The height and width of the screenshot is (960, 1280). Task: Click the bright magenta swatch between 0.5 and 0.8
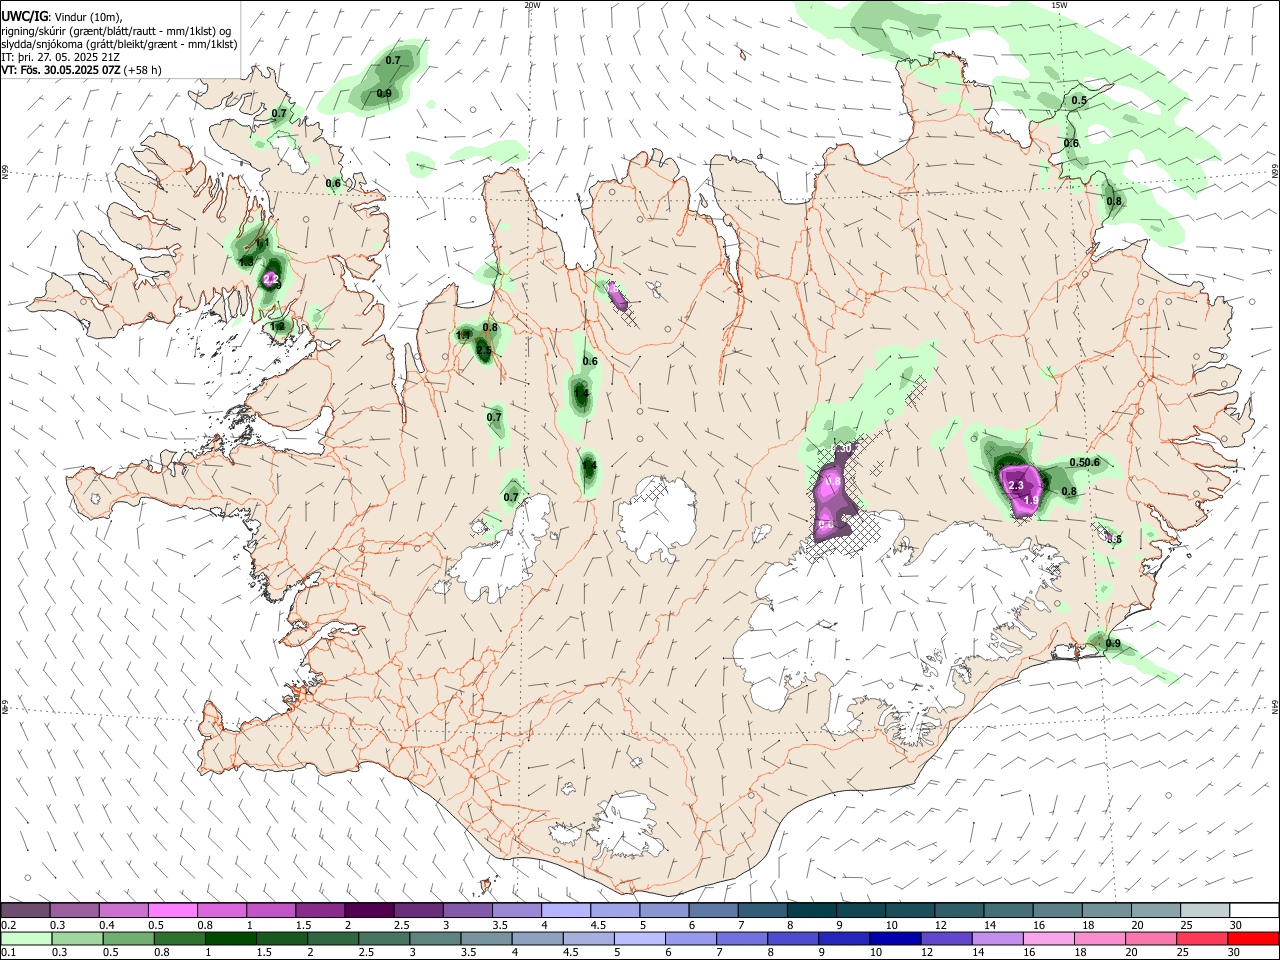tap(173, 911)
